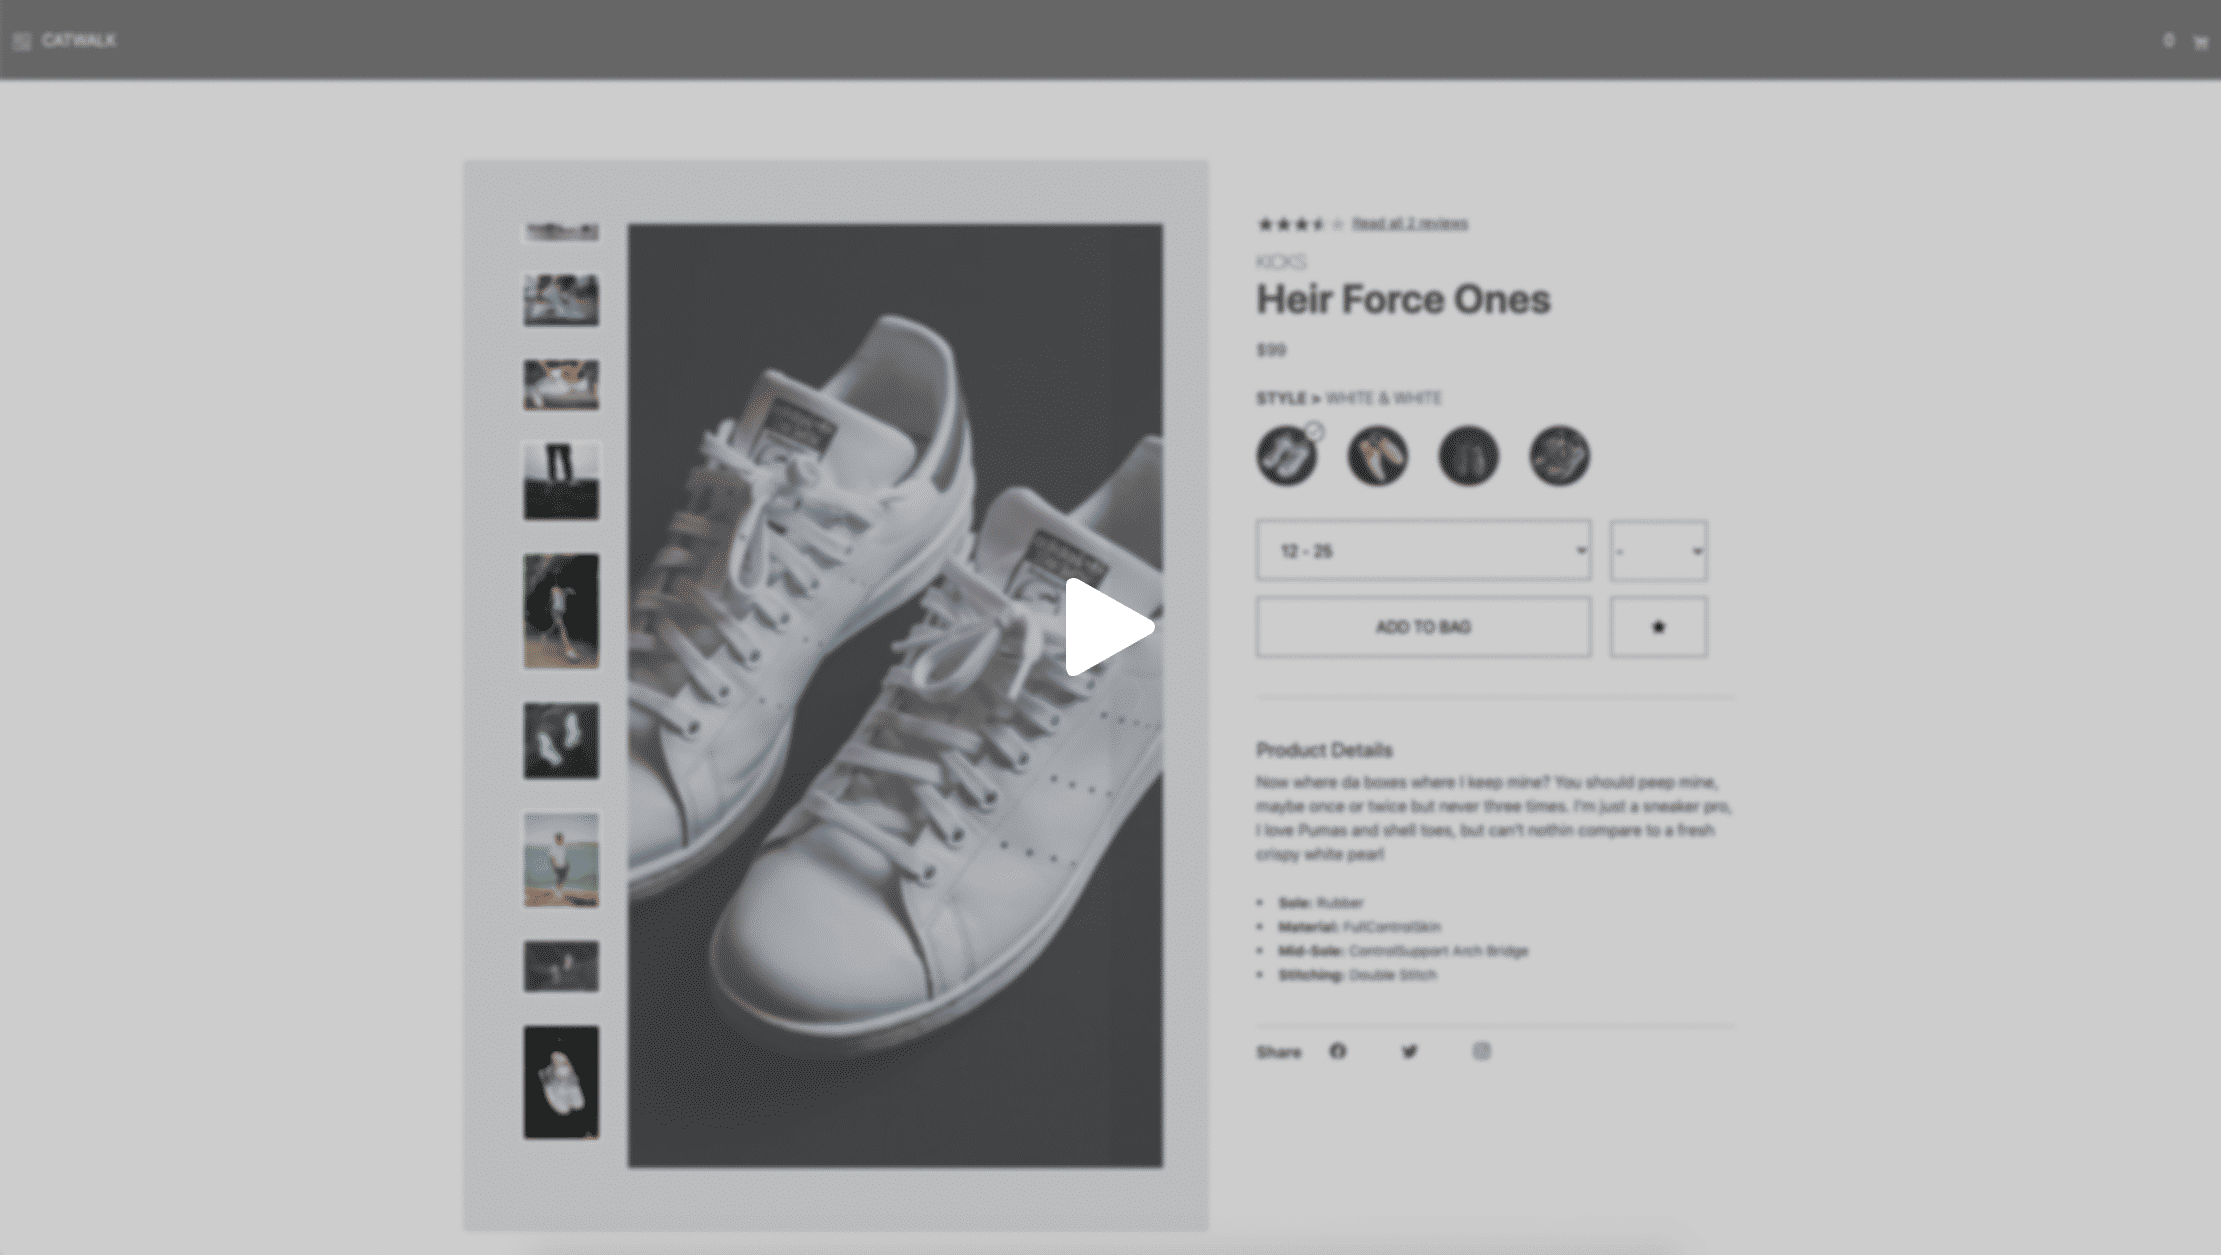Screen dimensions: 2221x1255
Task: Open the size dropdown showing 12 - 25
Action: pyautogui.click(x=1422, y=550)
